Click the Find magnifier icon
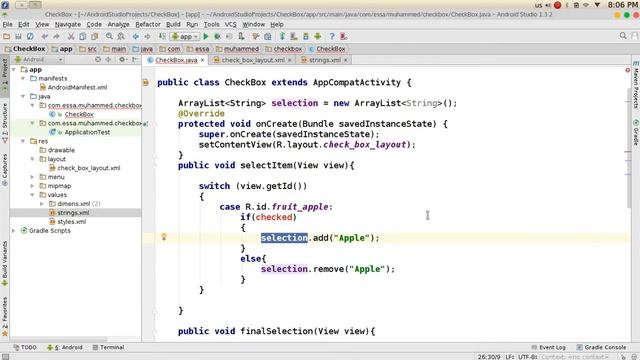The height and width of the screenshot is (360, 640). [109, 37]
